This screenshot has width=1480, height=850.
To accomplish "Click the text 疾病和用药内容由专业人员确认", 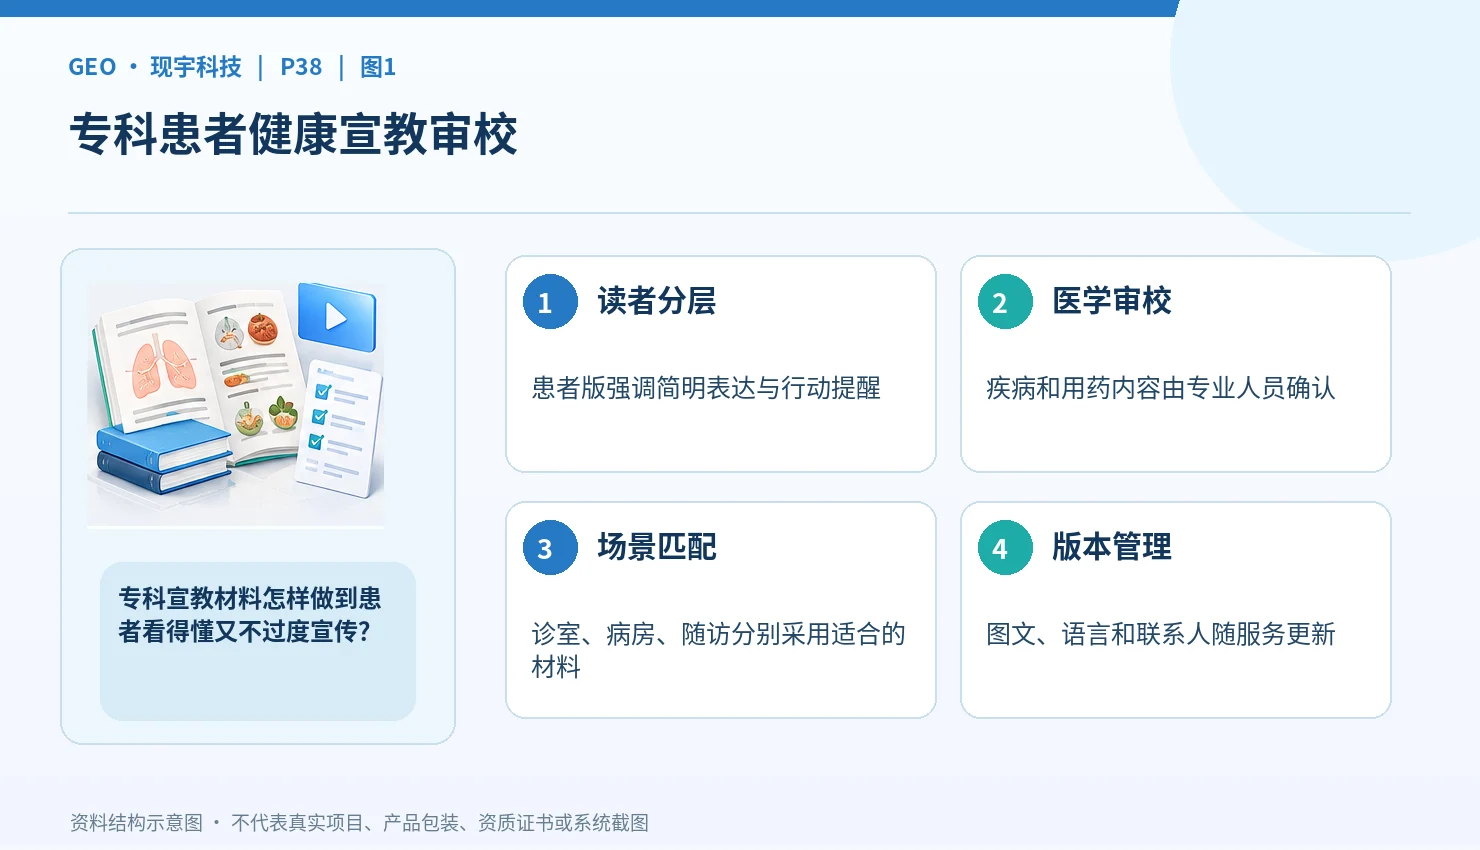I will (1161, 388).
